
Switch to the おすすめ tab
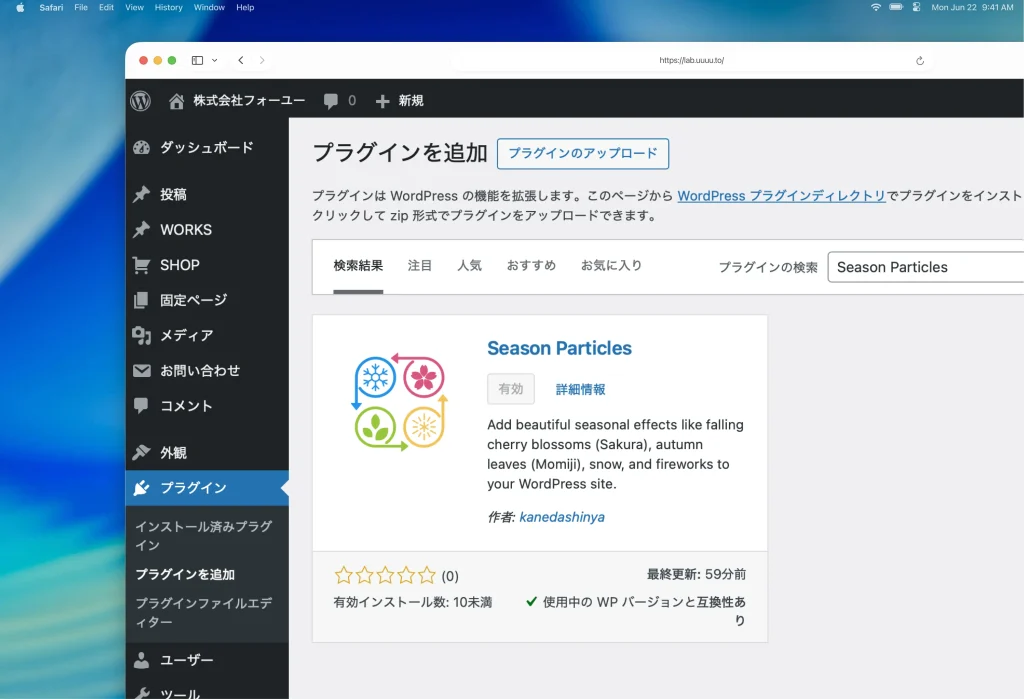531,265
